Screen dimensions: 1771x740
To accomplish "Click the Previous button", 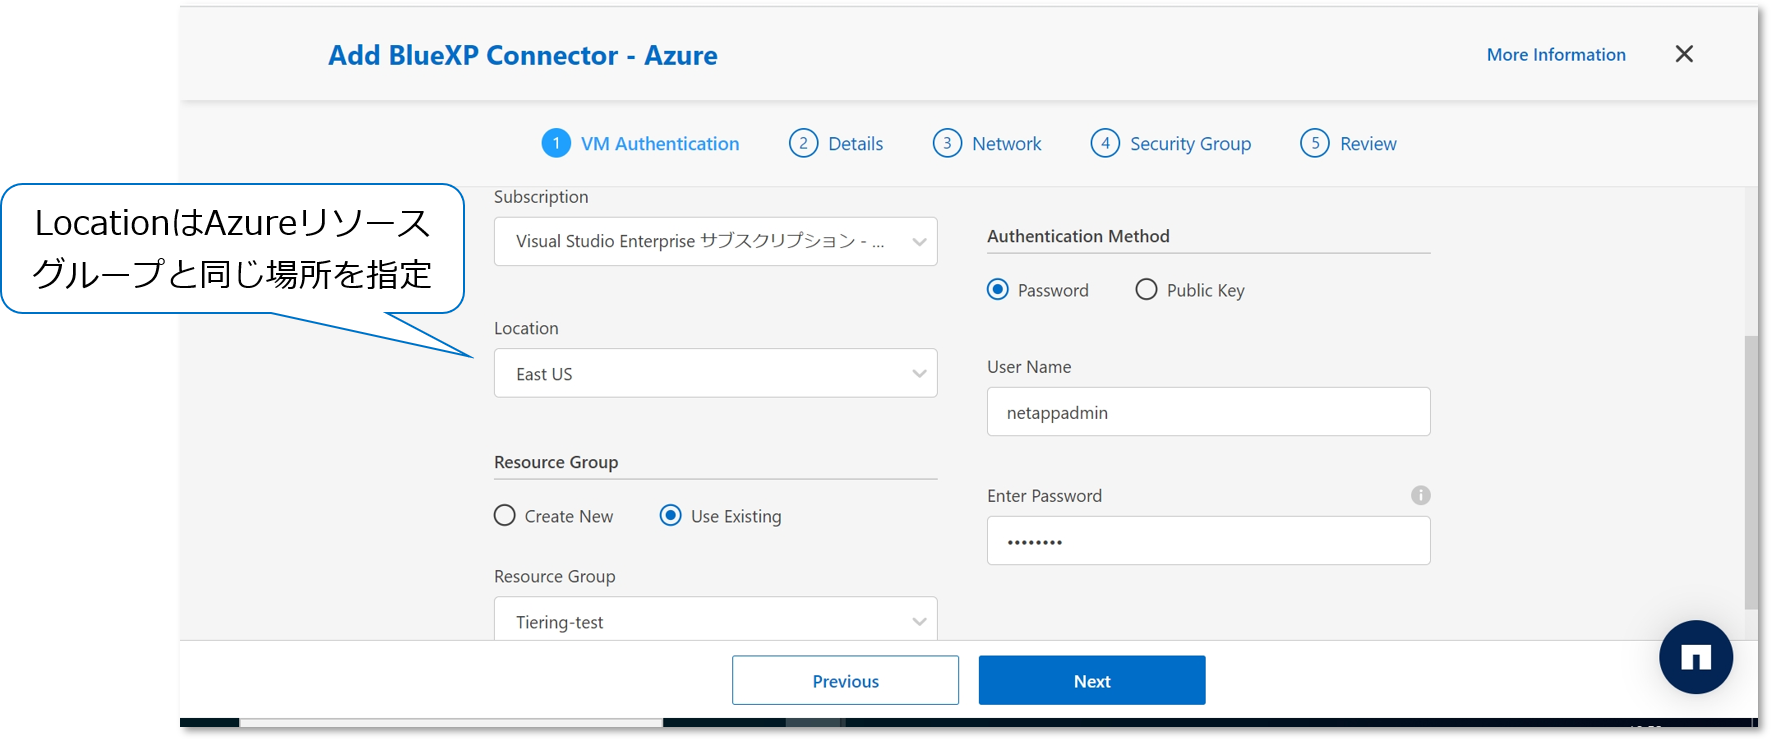I will (845, 680).
